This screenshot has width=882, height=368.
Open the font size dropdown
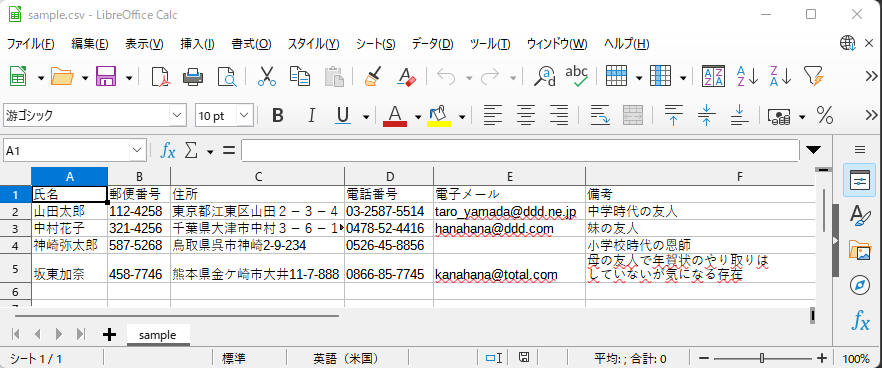pos(244,116)
